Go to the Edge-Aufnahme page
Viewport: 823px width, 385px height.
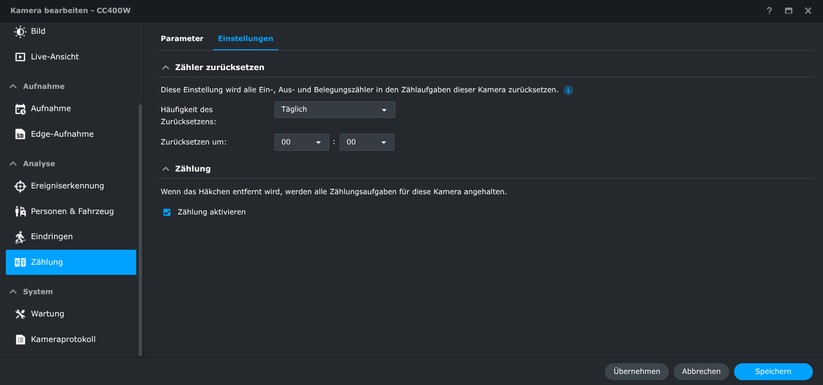pos(71,134)
